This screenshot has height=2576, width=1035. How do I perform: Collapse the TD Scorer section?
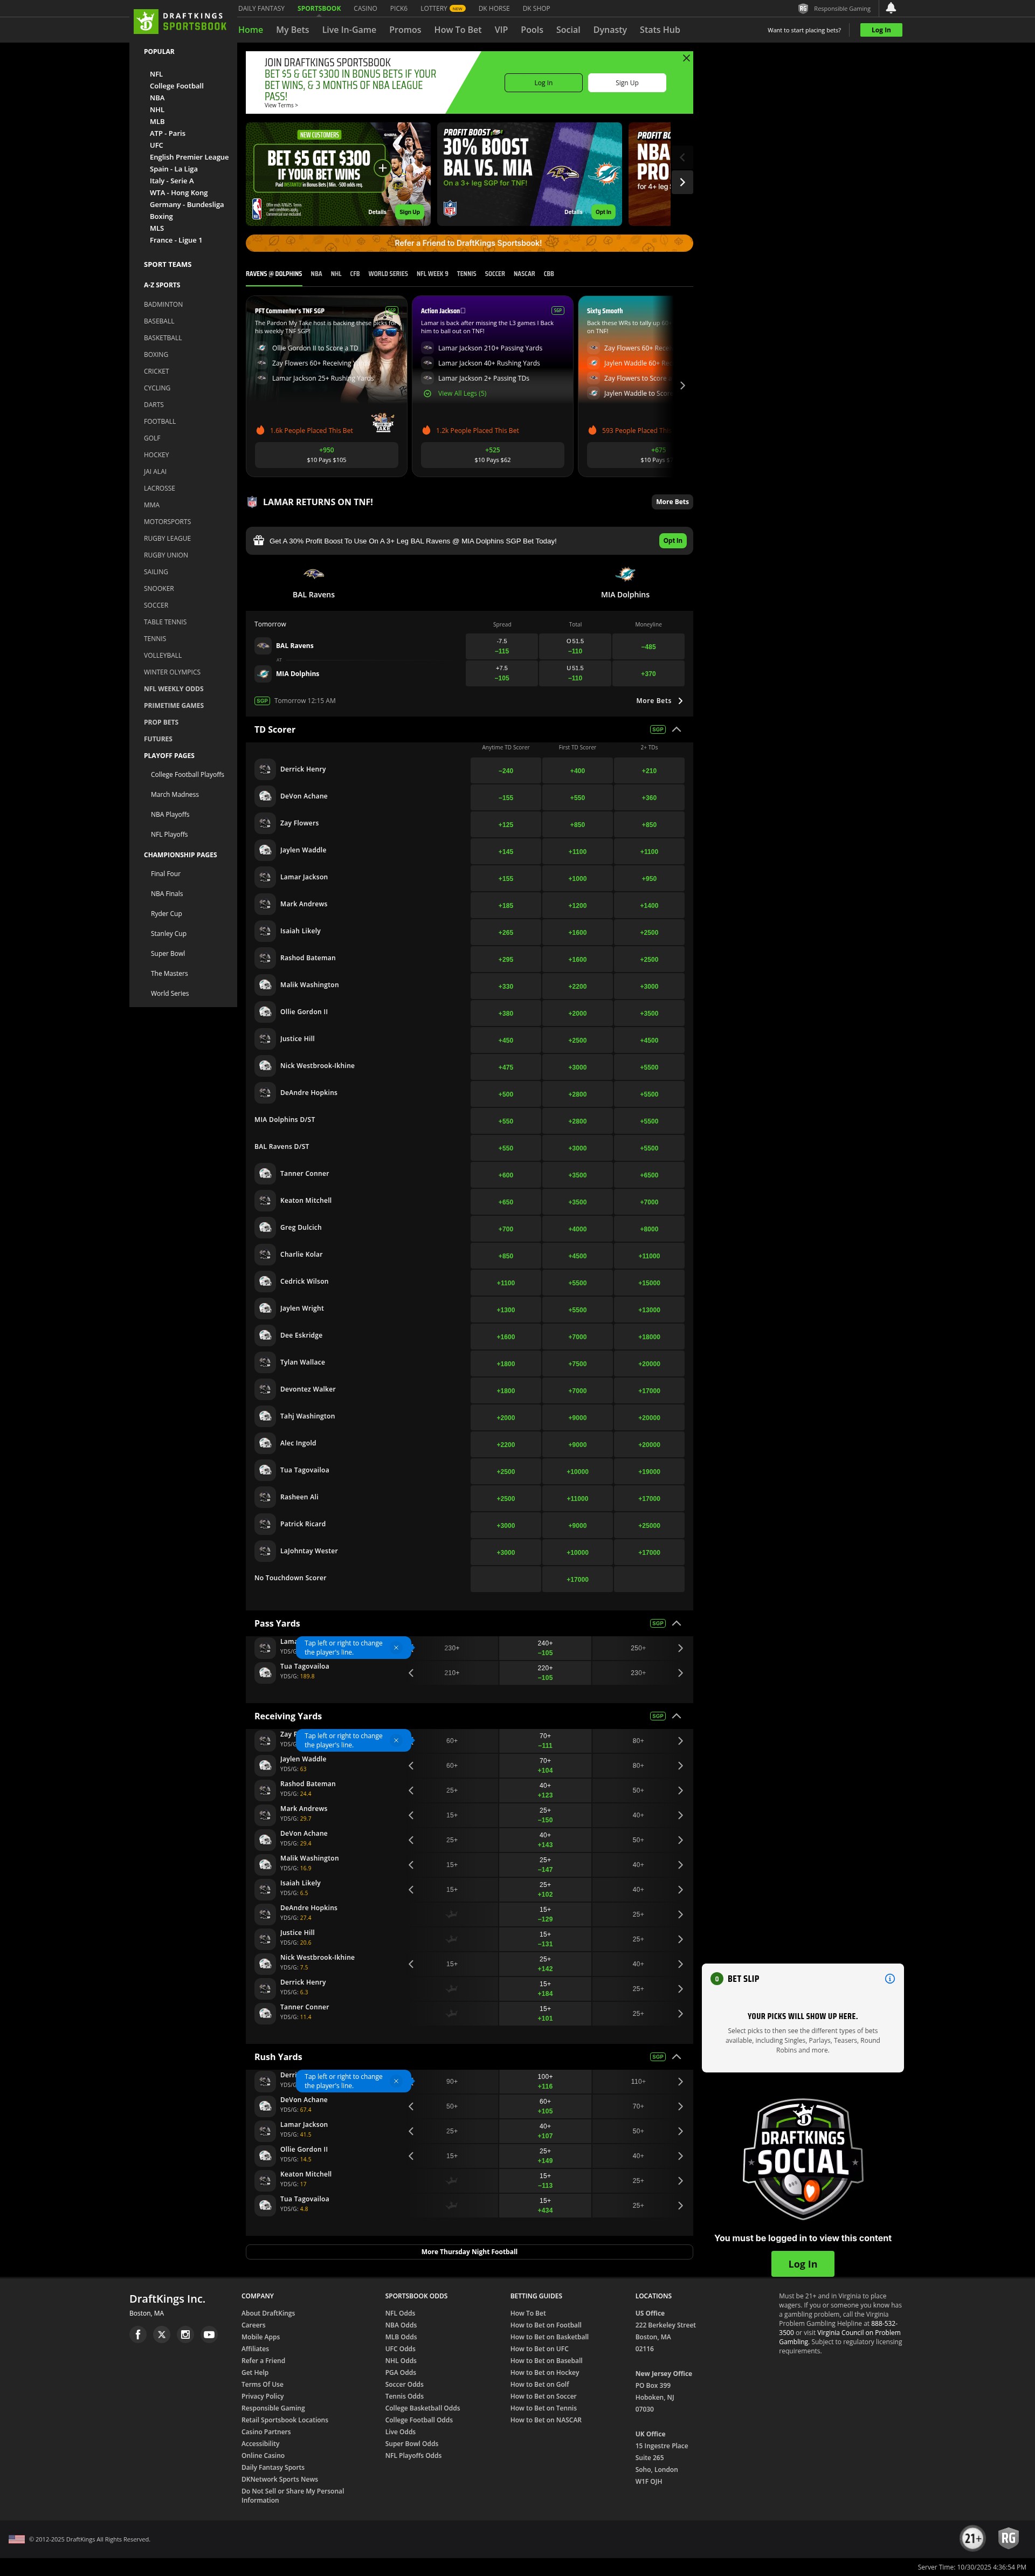click(676, 729)
